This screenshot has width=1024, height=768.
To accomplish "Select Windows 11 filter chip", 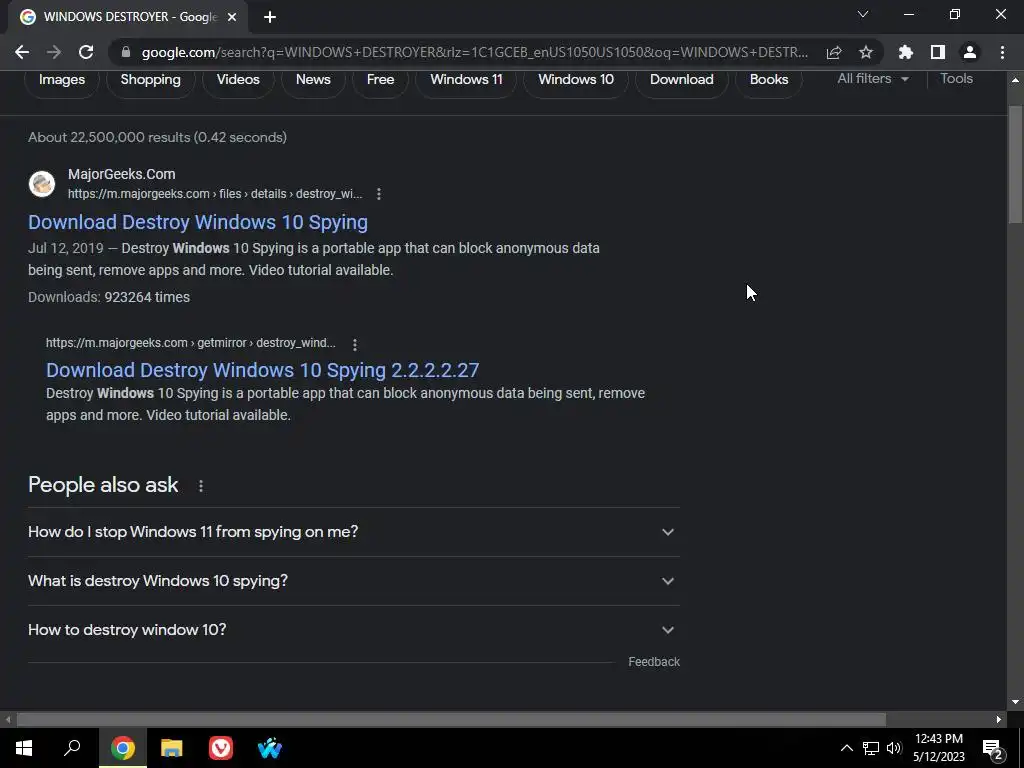I will click(466, 80).
